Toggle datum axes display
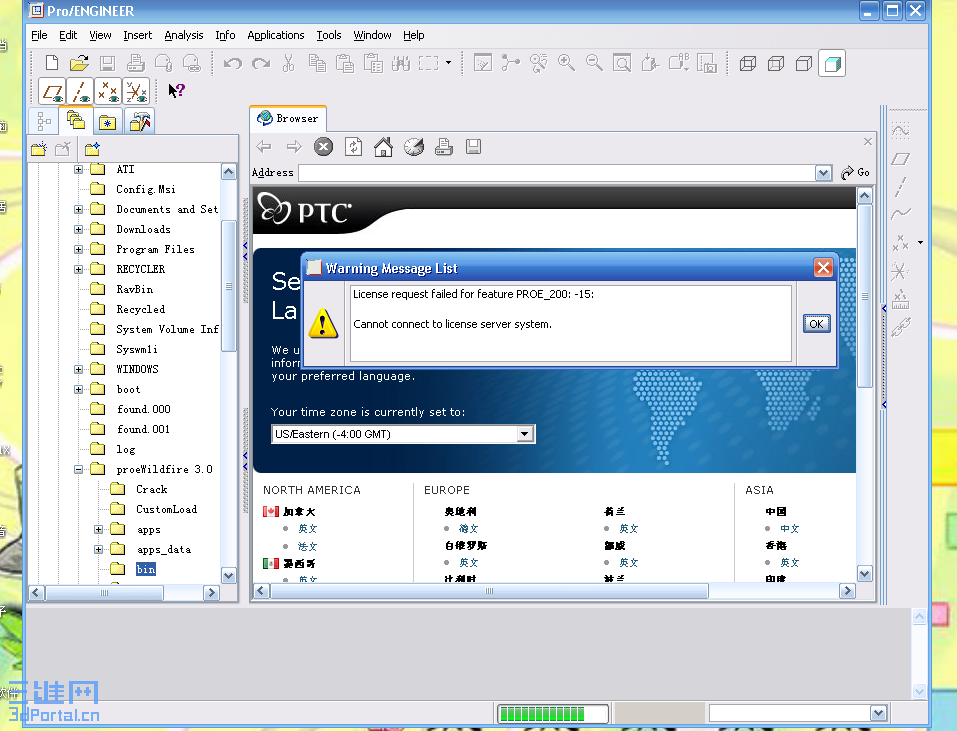Viewport: 957px width, 731px height. [x=80, y=92]
